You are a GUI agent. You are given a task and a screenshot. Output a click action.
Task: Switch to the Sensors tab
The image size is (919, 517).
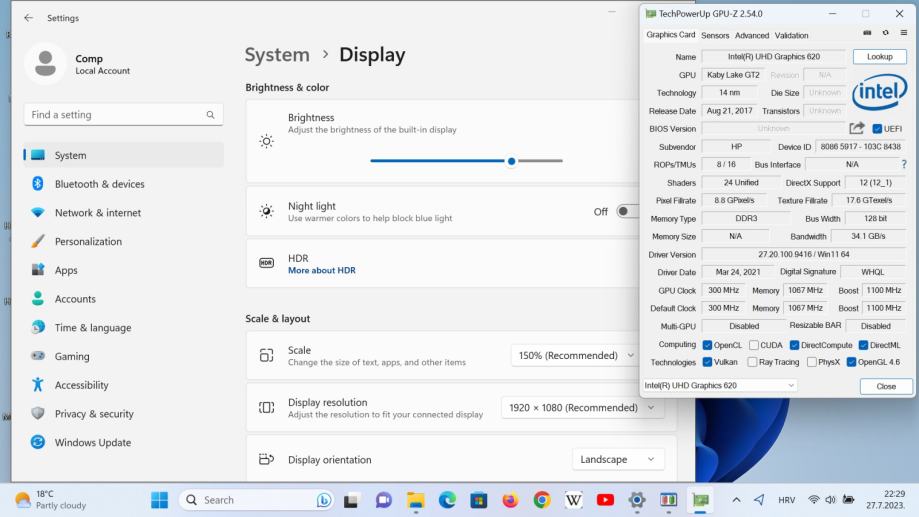tap(714, 35)
